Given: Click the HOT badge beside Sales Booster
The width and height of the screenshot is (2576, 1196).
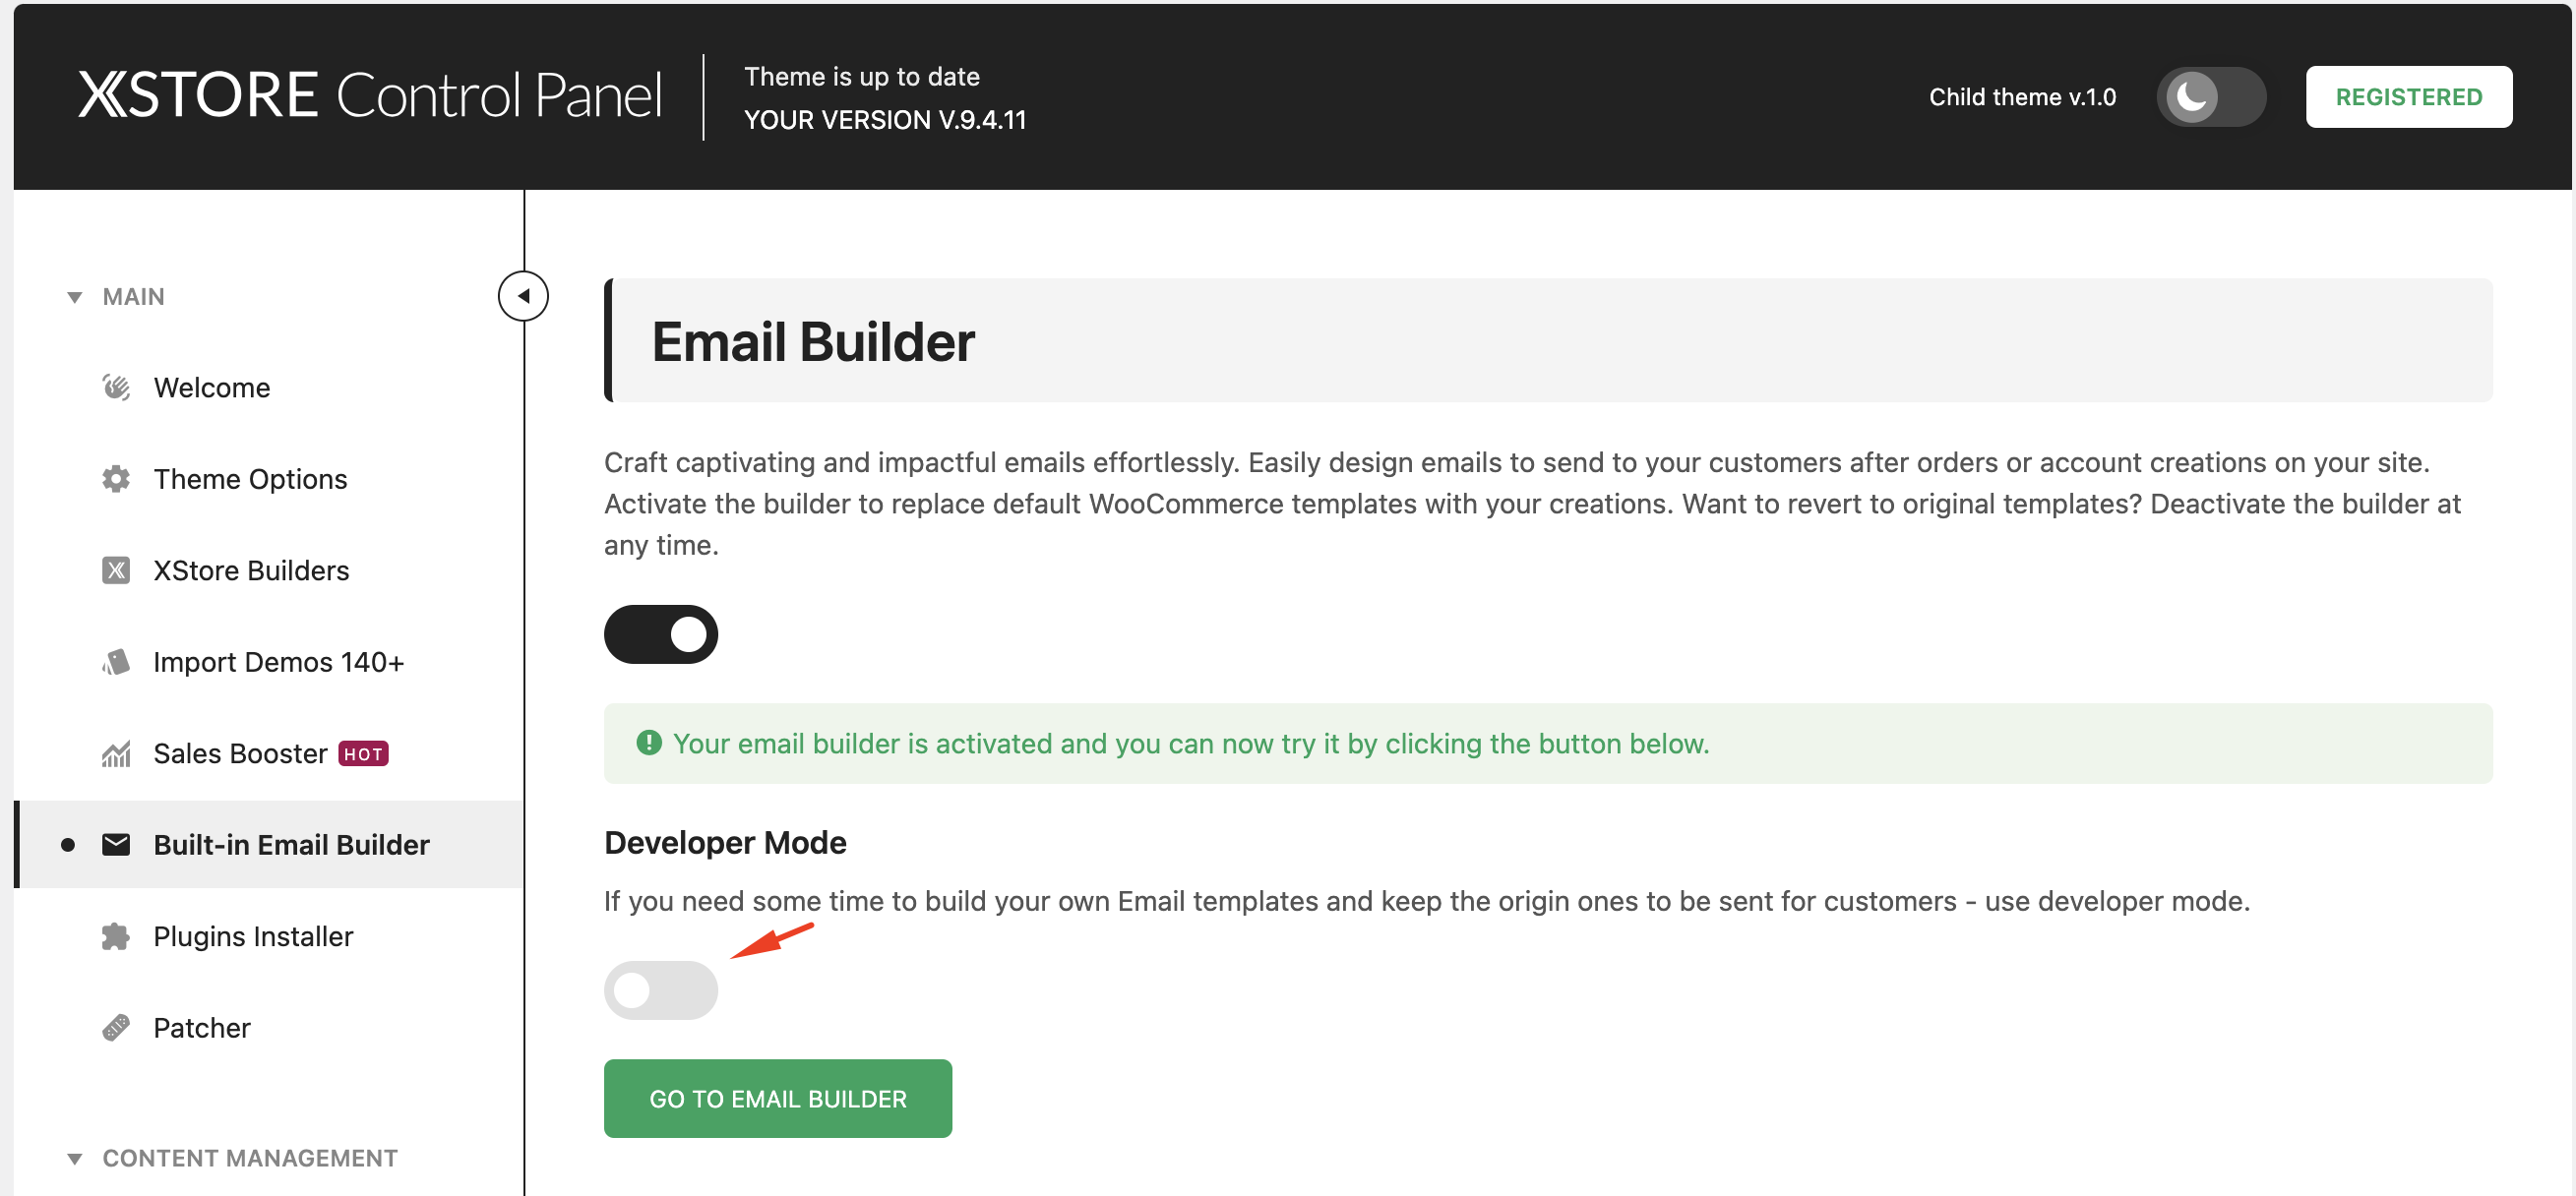Looking at the screenshot, I should point(363,754).
